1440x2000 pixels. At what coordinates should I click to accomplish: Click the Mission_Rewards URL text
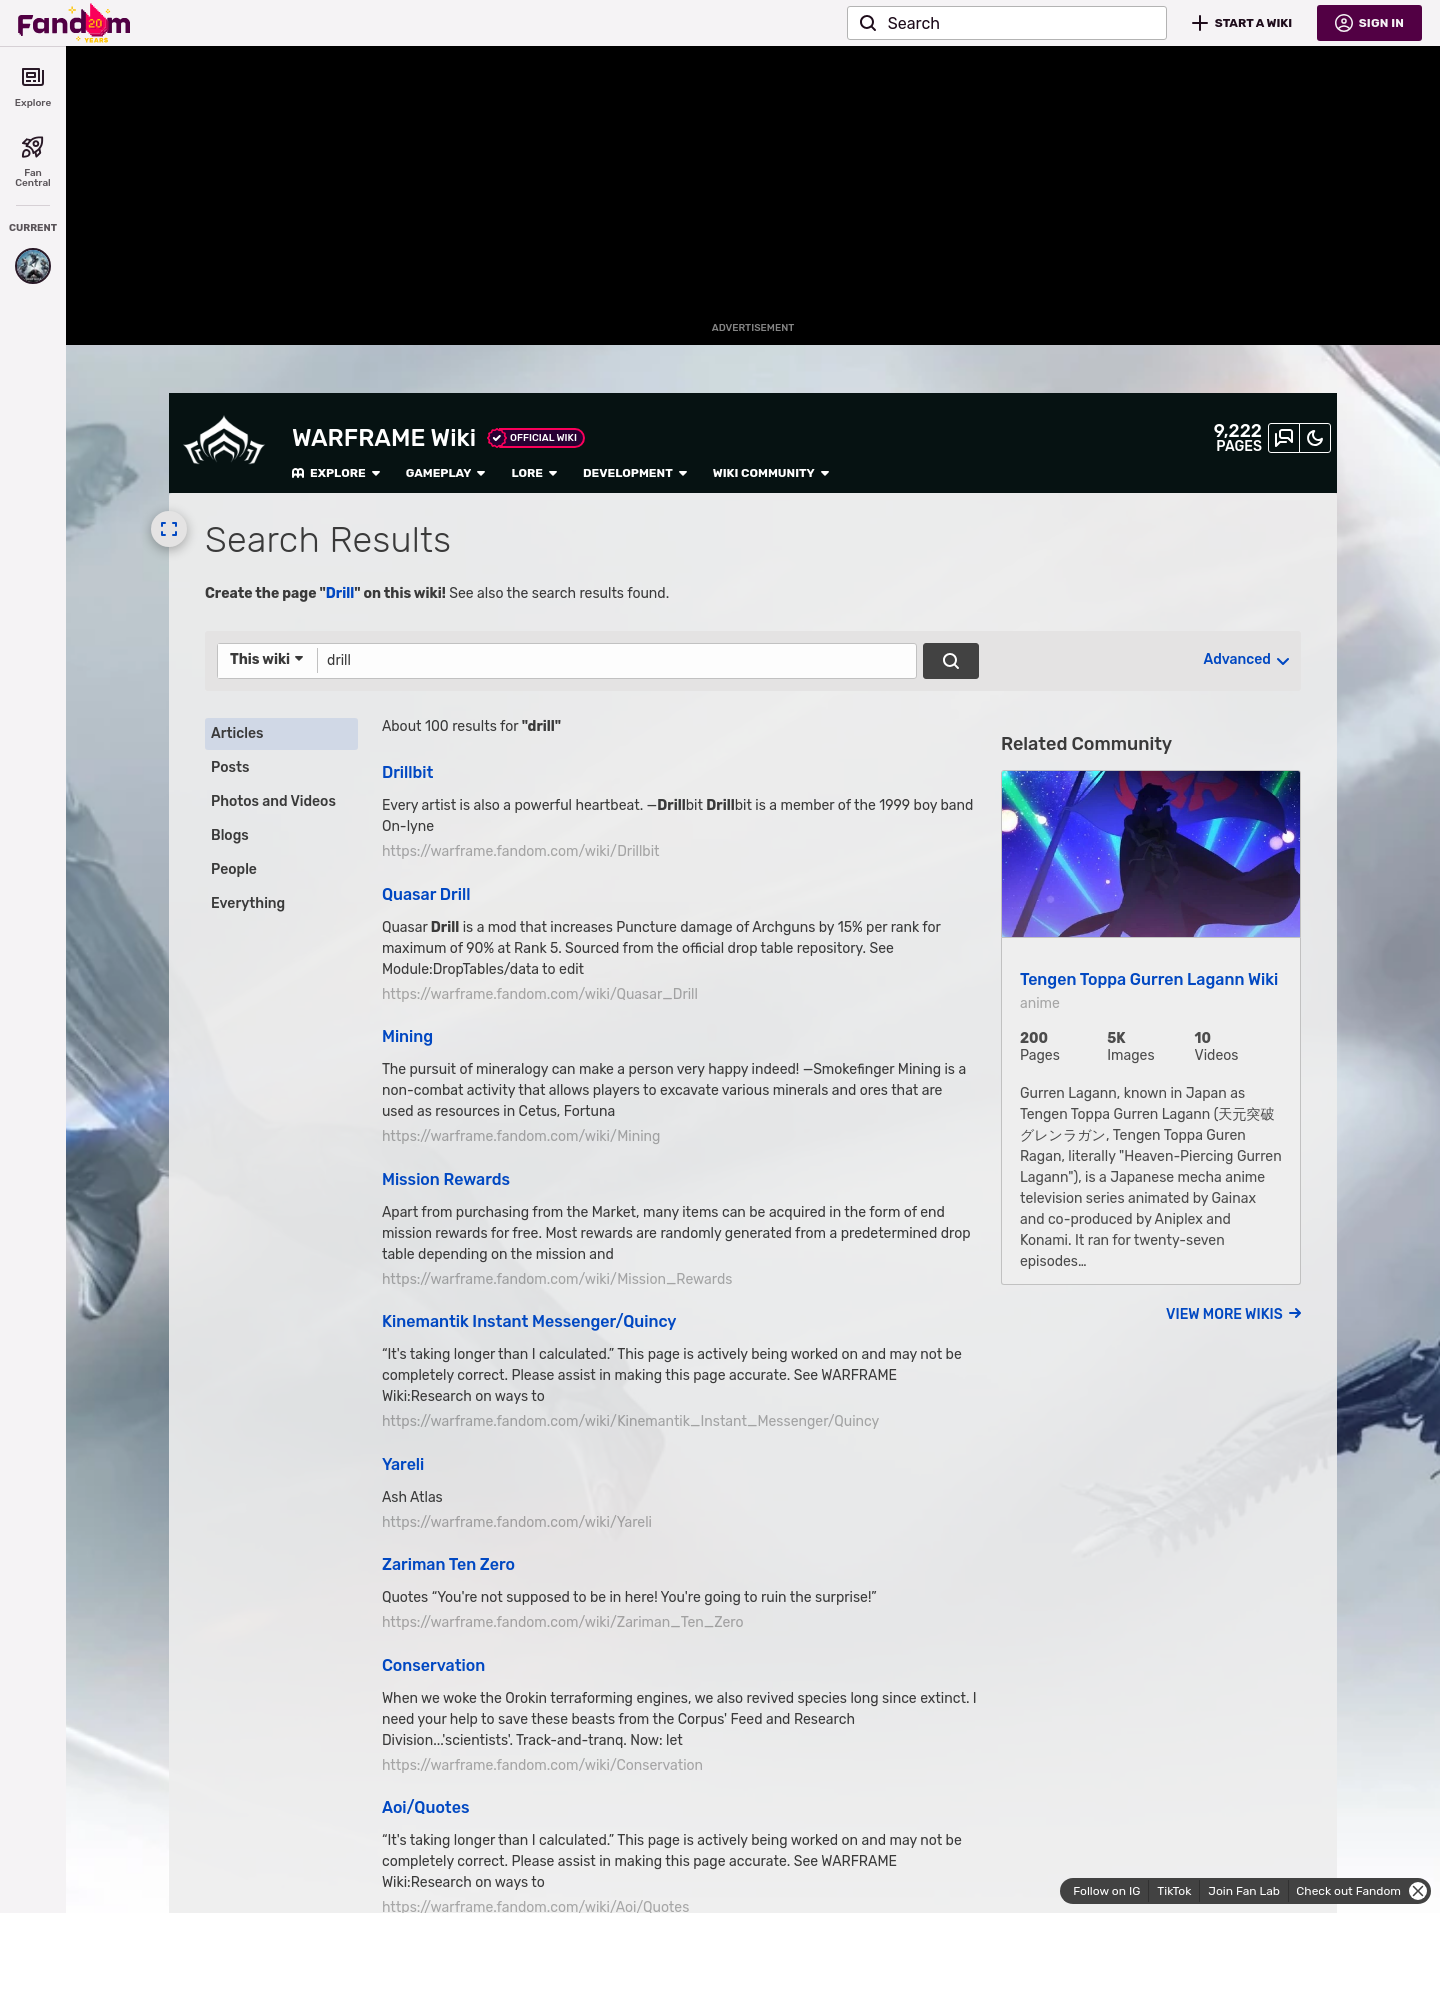[x=557, y=1279]
